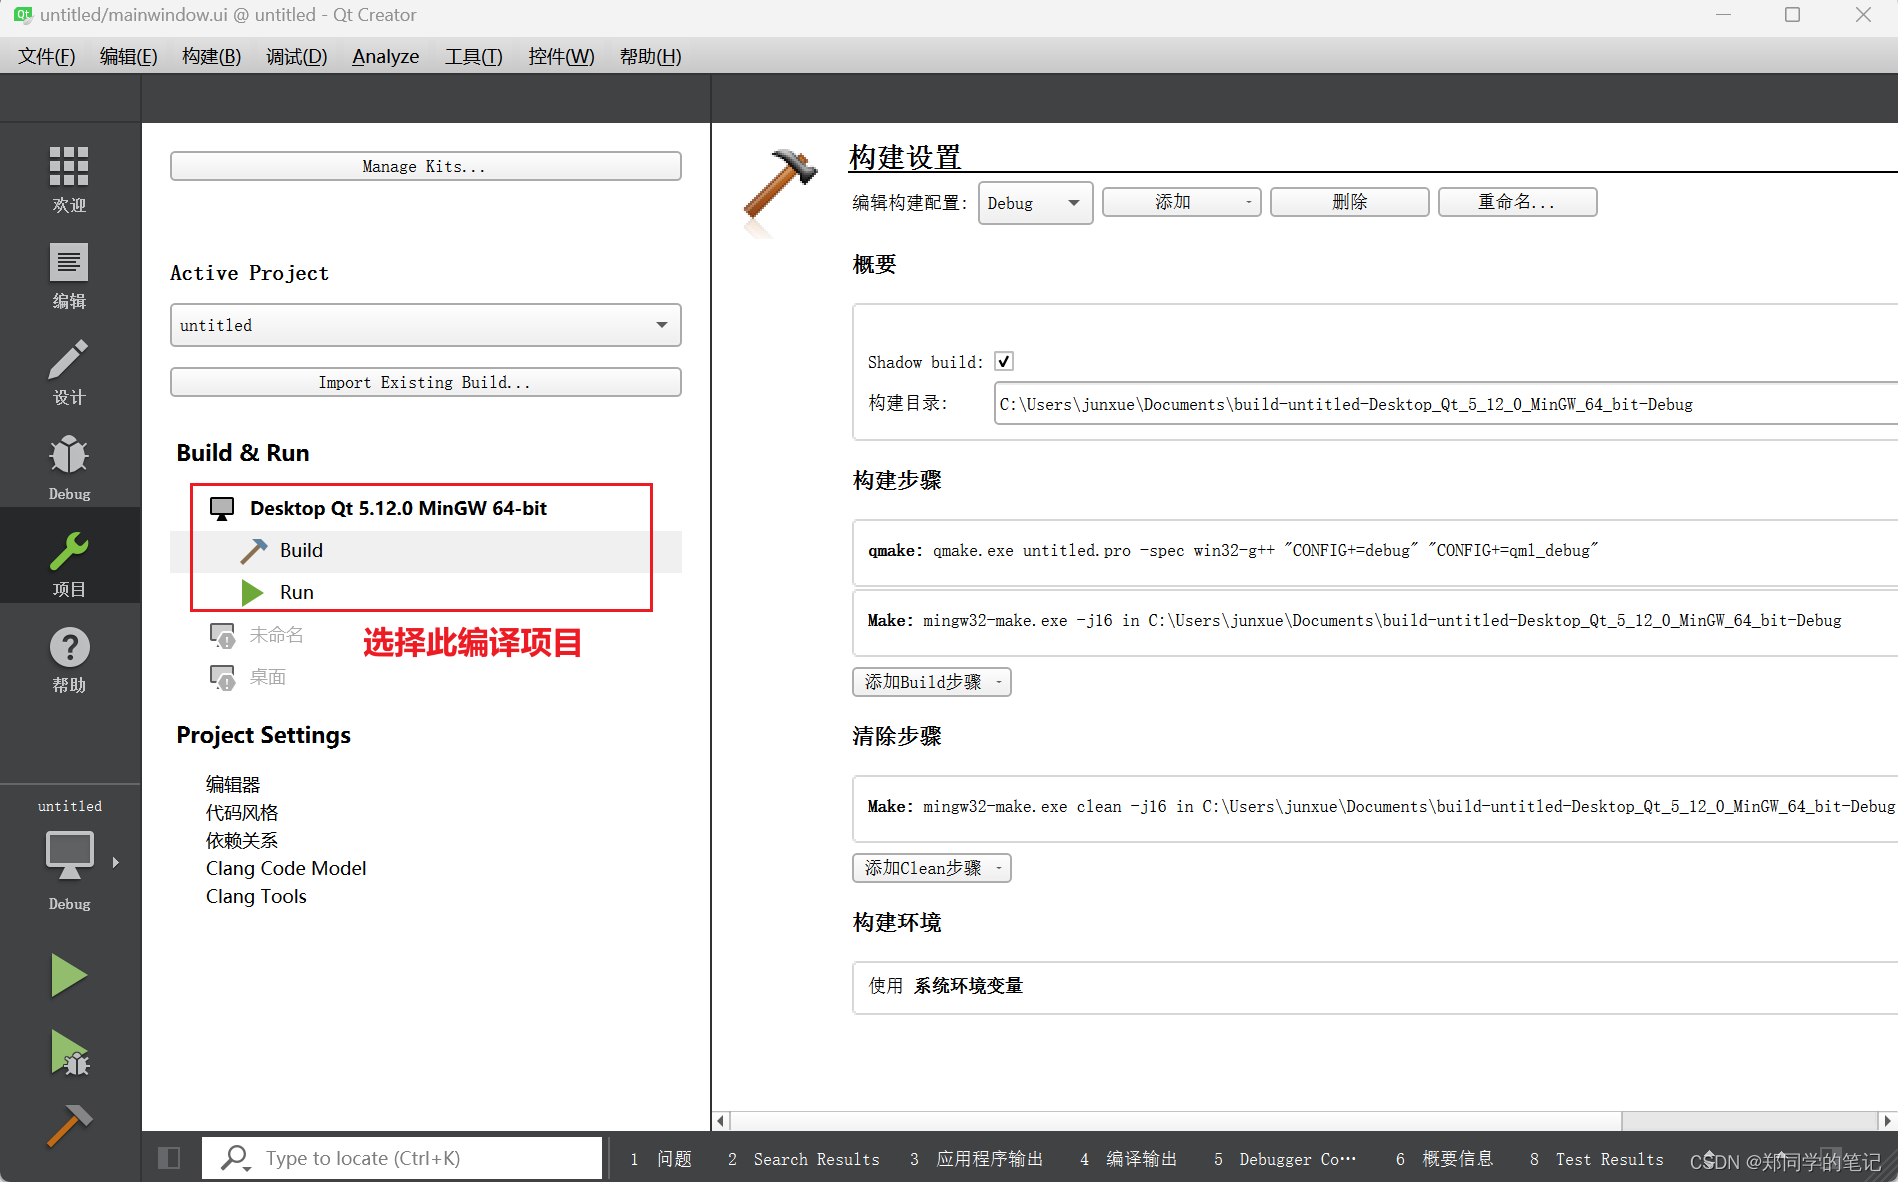Open the 帮助 help mode
1898x1182 pixels.
pos(69,659)
